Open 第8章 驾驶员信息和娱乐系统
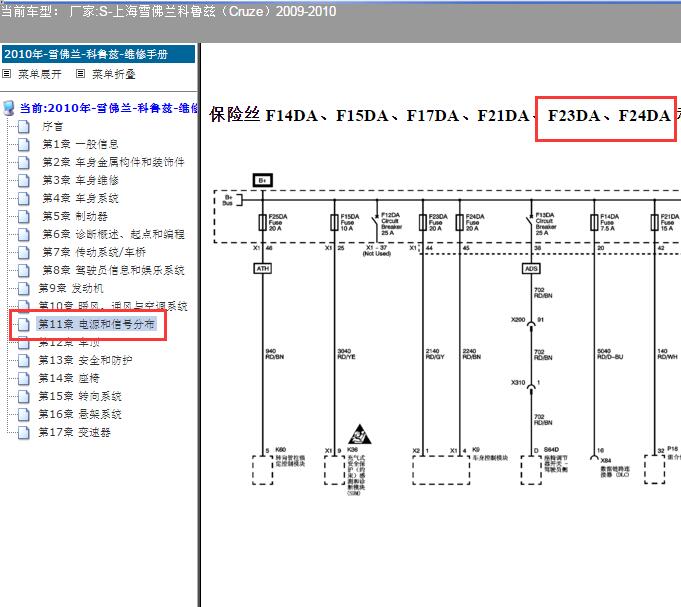Image resolution: width=681 pixels, height=607 pixels. (113, 271)
